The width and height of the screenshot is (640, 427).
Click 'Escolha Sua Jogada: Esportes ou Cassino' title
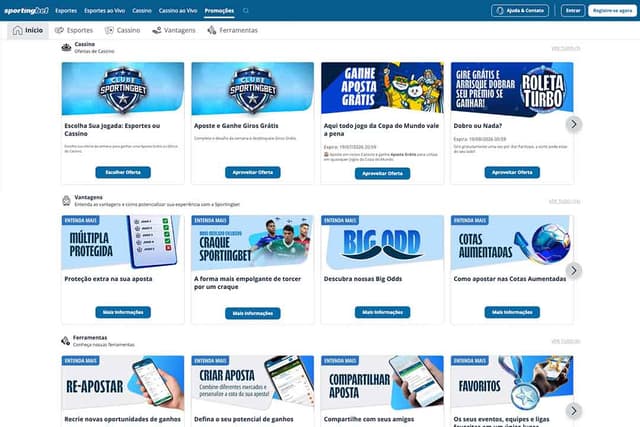pyautogui.click(x=112, y=130)
